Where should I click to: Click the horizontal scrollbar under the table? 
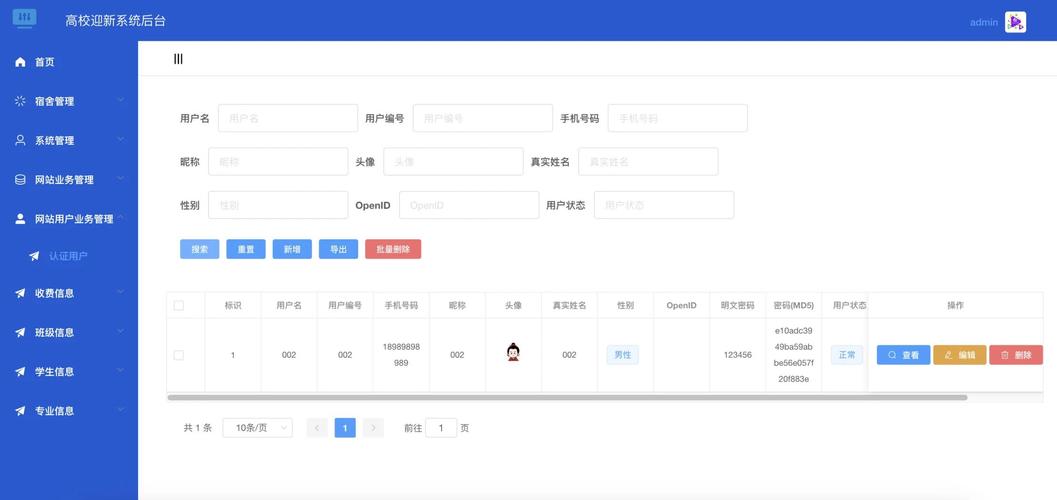pos(567,398)
